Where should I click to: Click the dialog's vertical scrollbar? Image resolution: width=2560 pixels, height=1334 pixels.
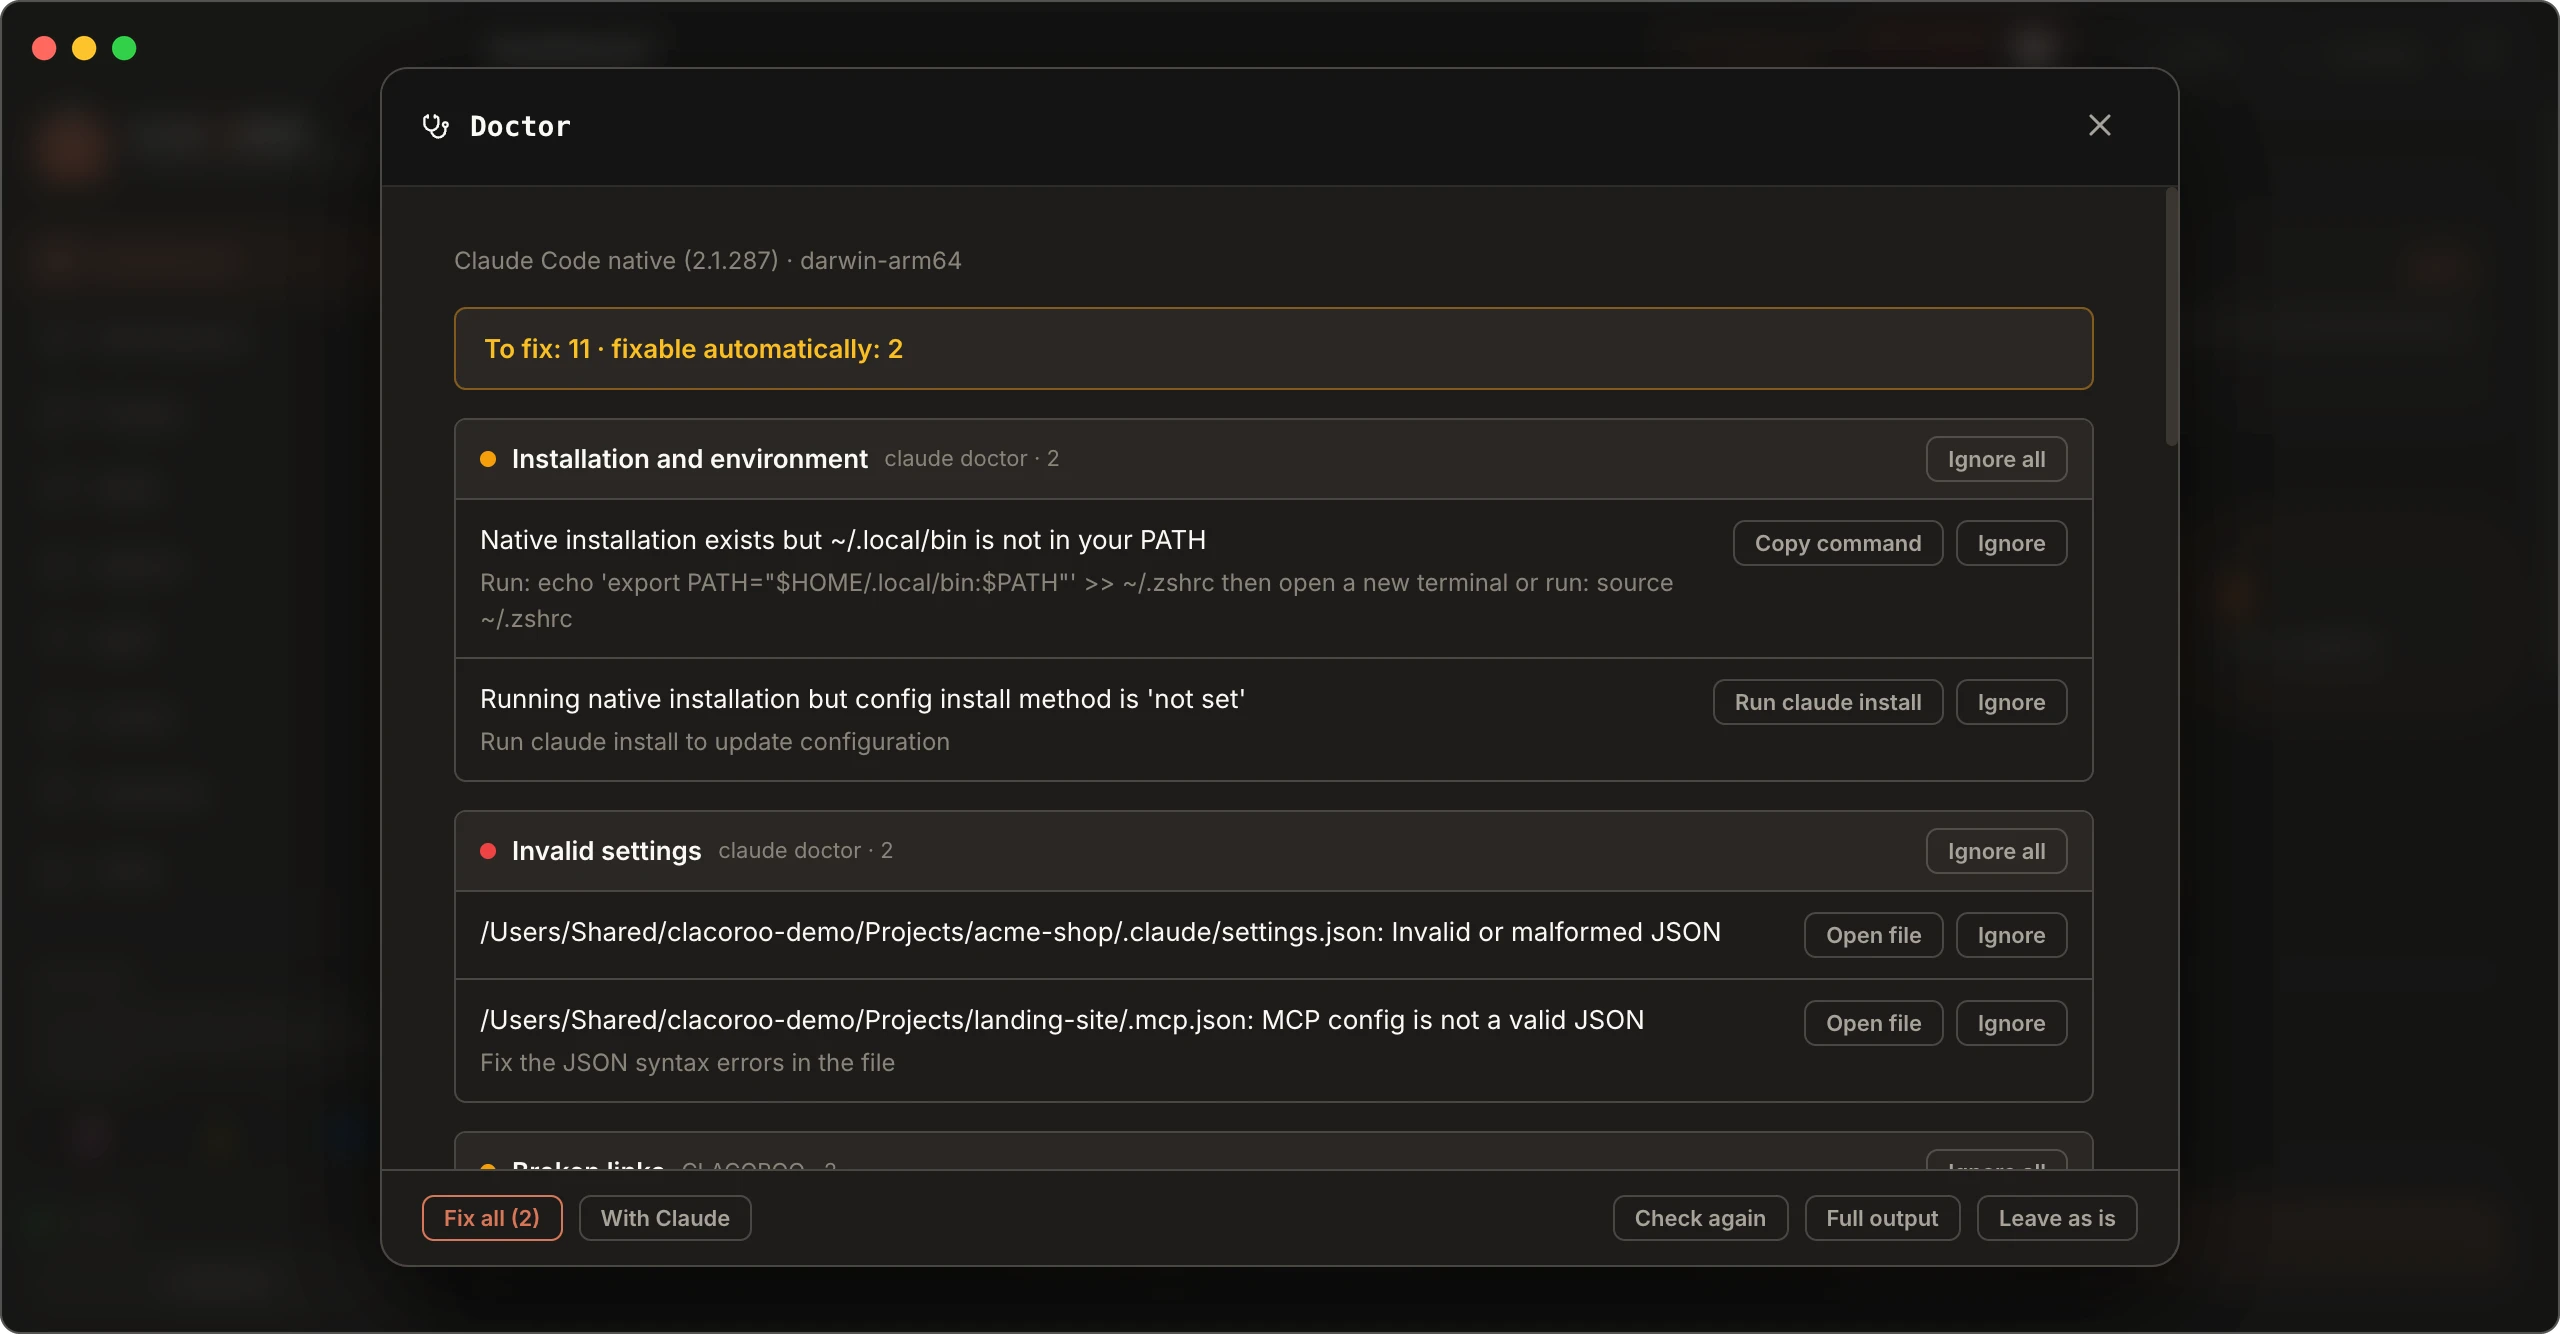[x=2171, y=316]
